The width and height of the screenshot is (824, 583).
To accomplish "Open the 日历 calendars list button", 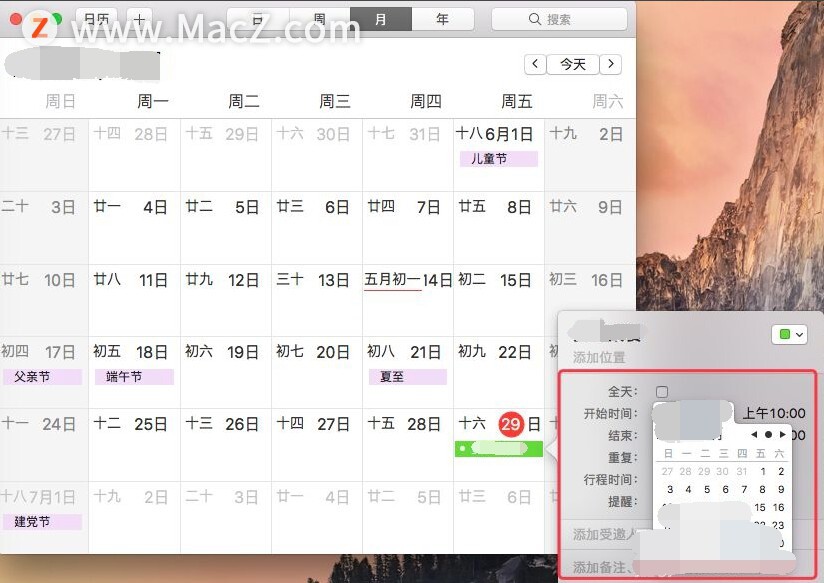I will point(98,19).
